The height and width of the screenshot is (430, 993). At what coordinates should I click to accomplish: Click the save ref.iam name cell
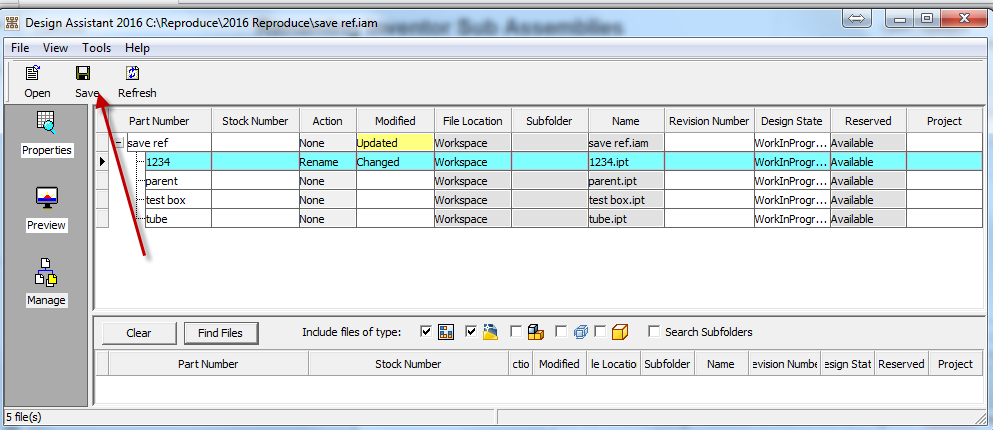point(626,143)
